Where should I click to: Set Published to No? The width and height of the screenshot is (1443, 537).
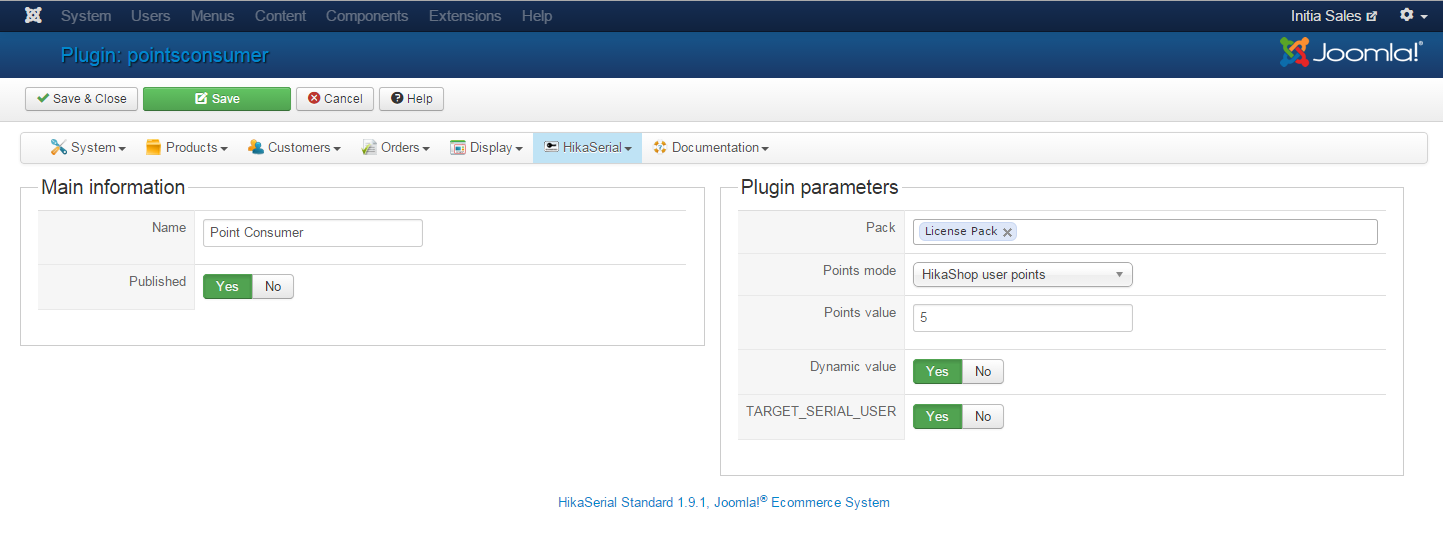273,287
